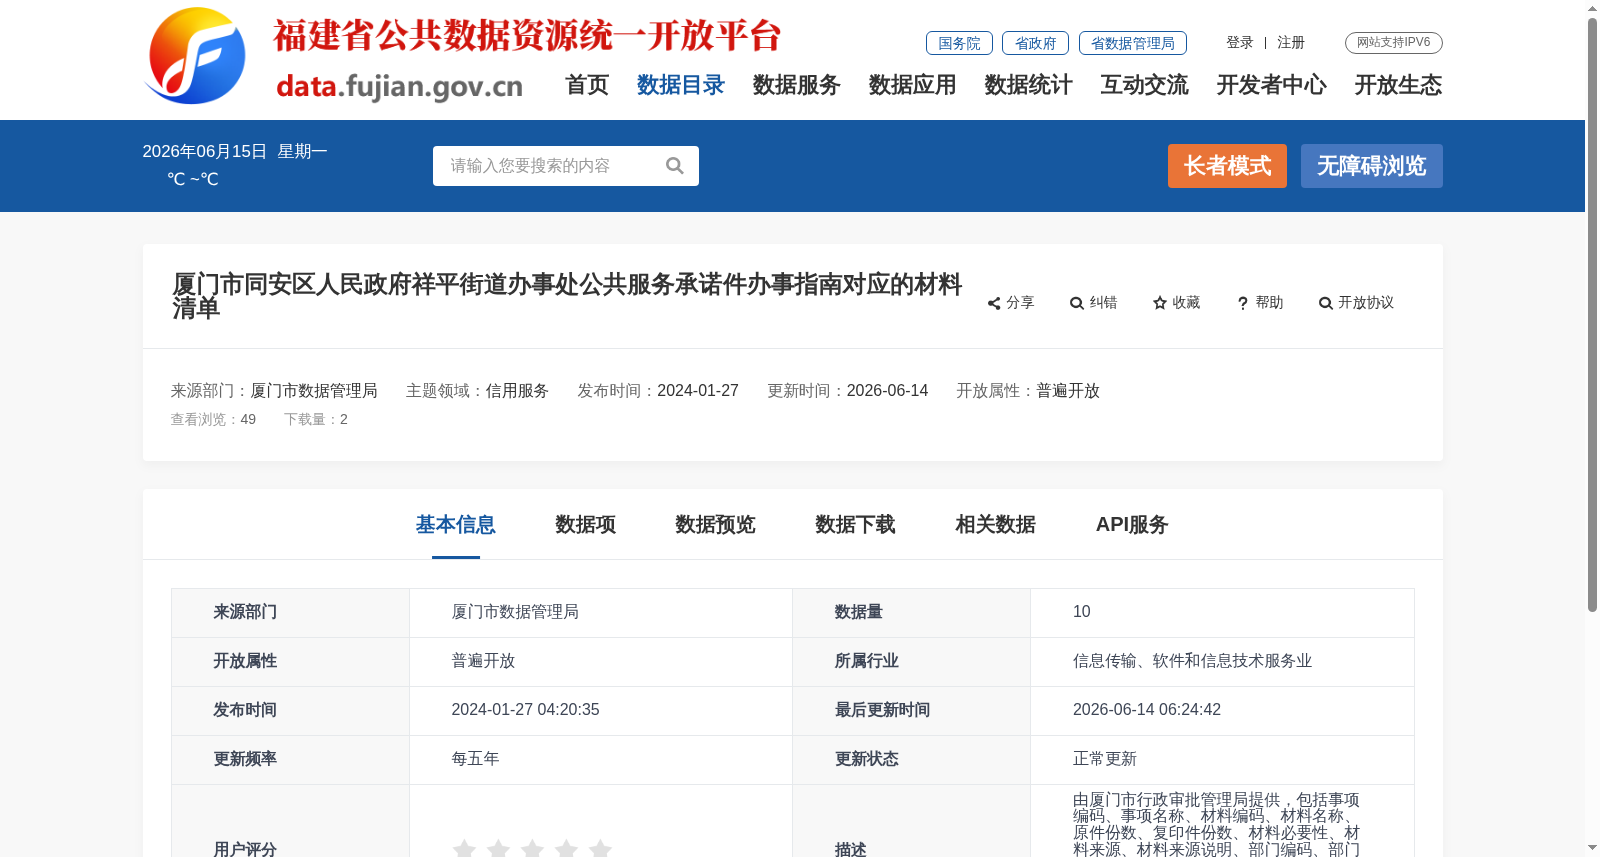
Task: Click the search magnifier icon
Action: (675, 166)
